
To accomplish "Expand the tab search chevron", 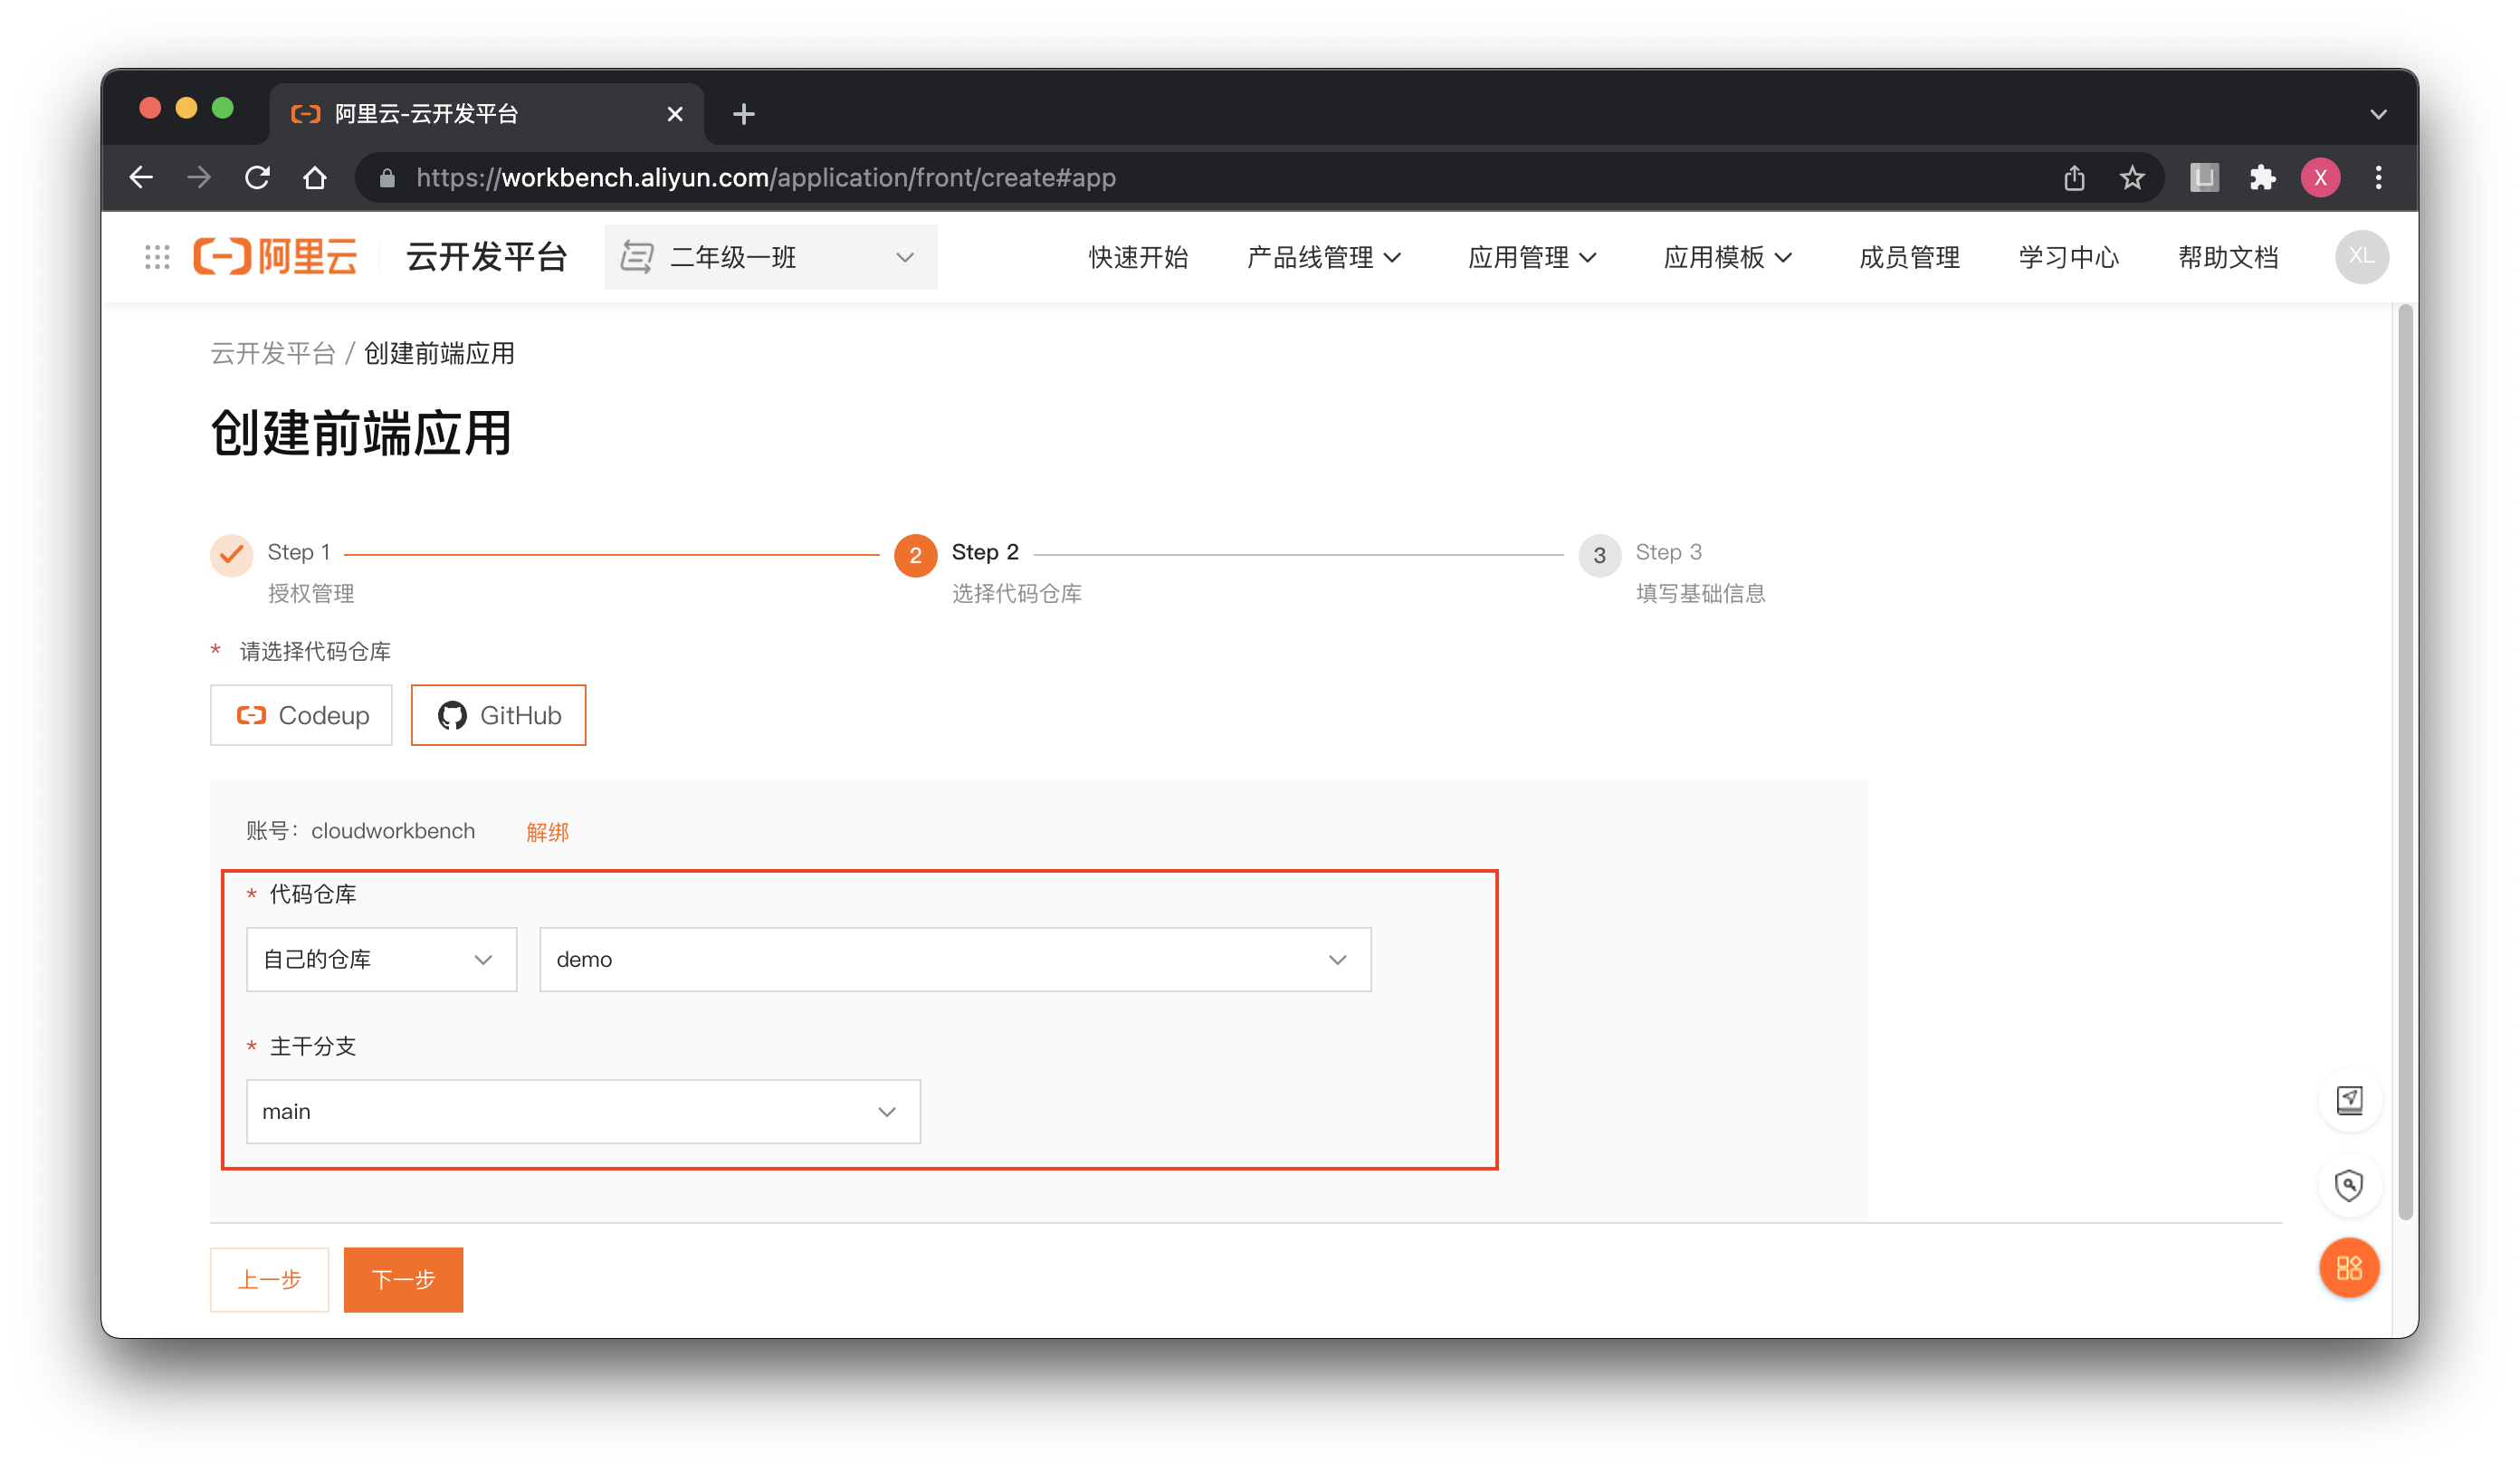I will (x=2378, y=114).
